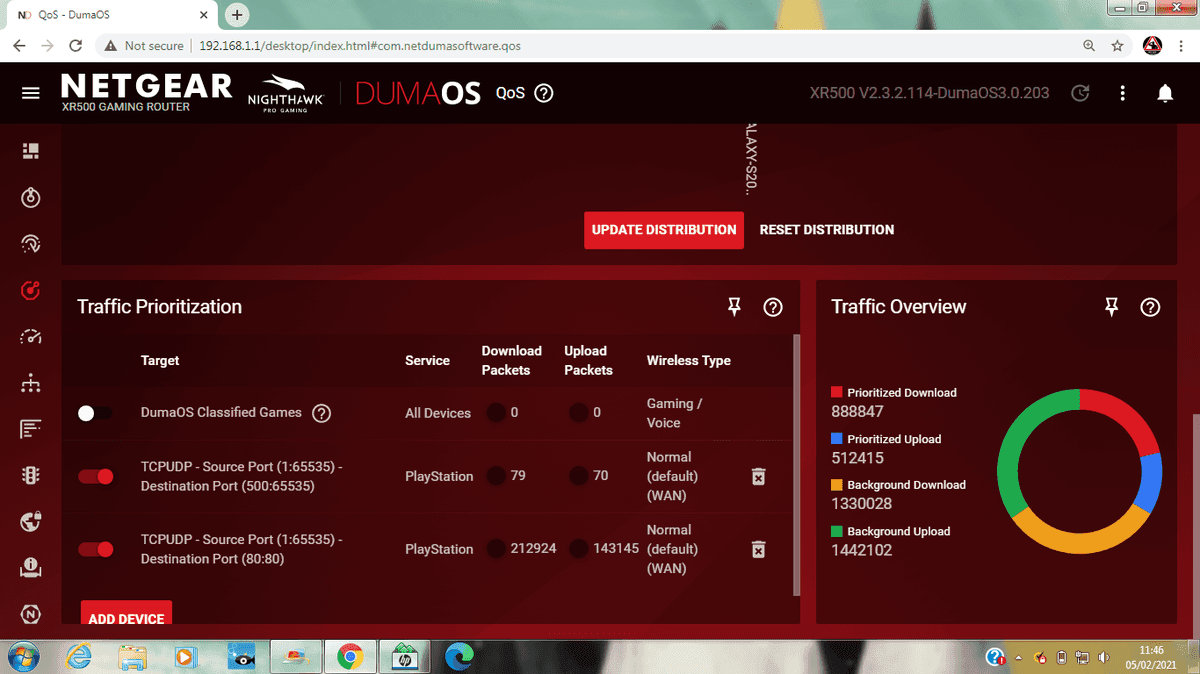Open QoS help question mark in header

coord(544,93)
